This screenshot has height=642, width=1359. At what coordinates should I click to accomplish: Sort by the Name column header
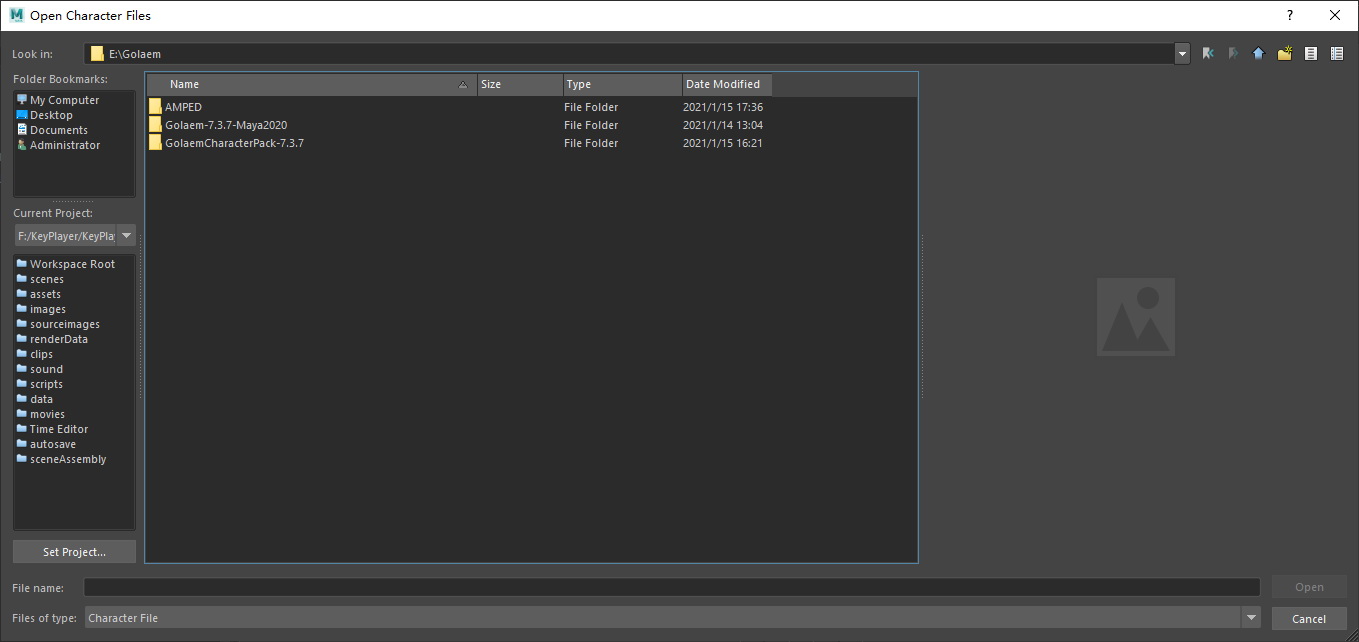(x=311, y=84)
